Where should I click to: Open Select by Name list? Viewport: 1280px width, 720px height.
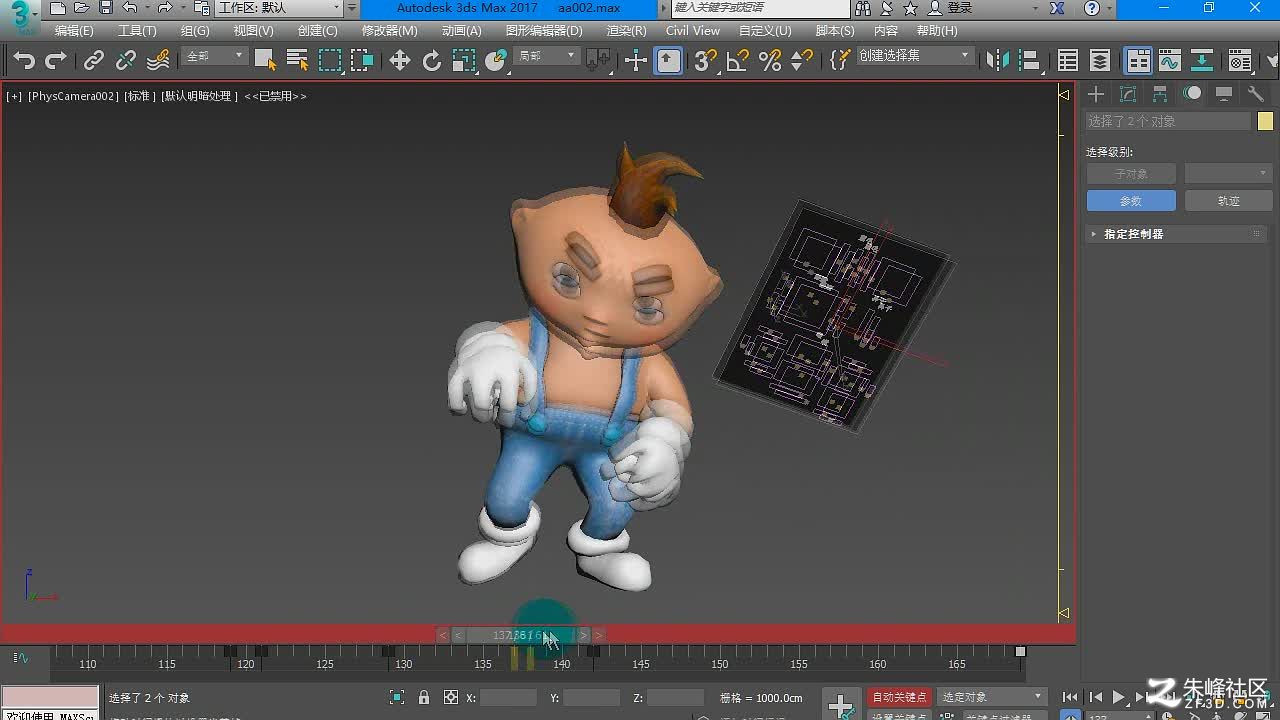(297, 60)
